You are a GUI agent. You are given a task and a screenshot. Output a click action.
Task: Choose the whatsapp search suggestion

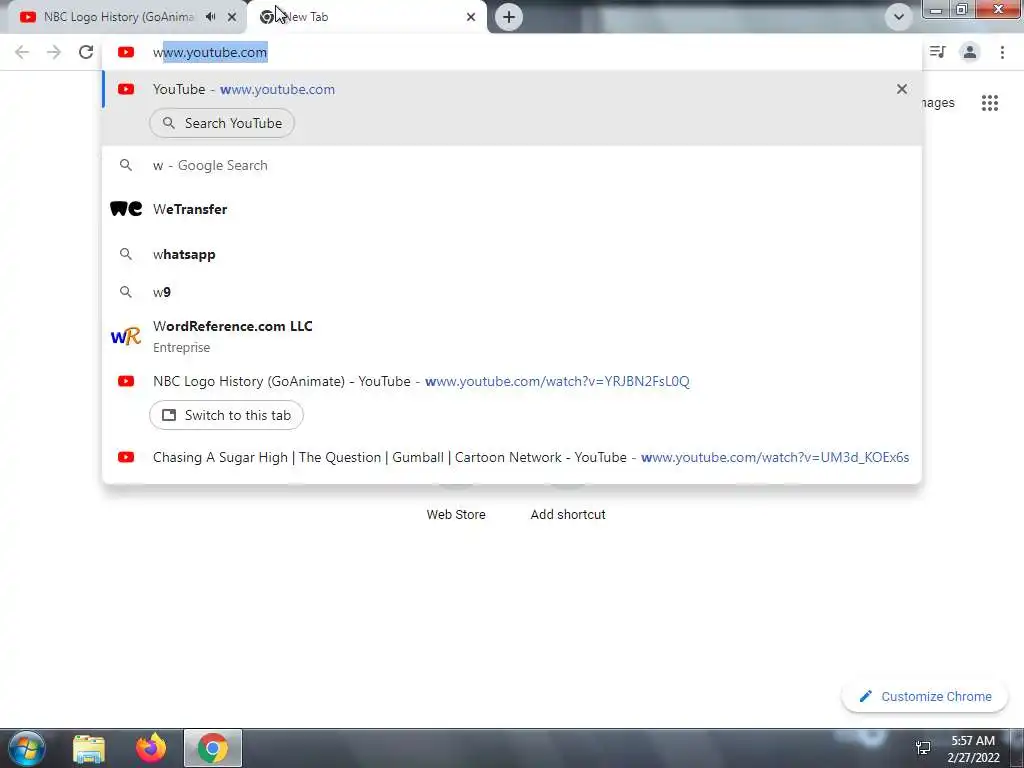[512, 254]
